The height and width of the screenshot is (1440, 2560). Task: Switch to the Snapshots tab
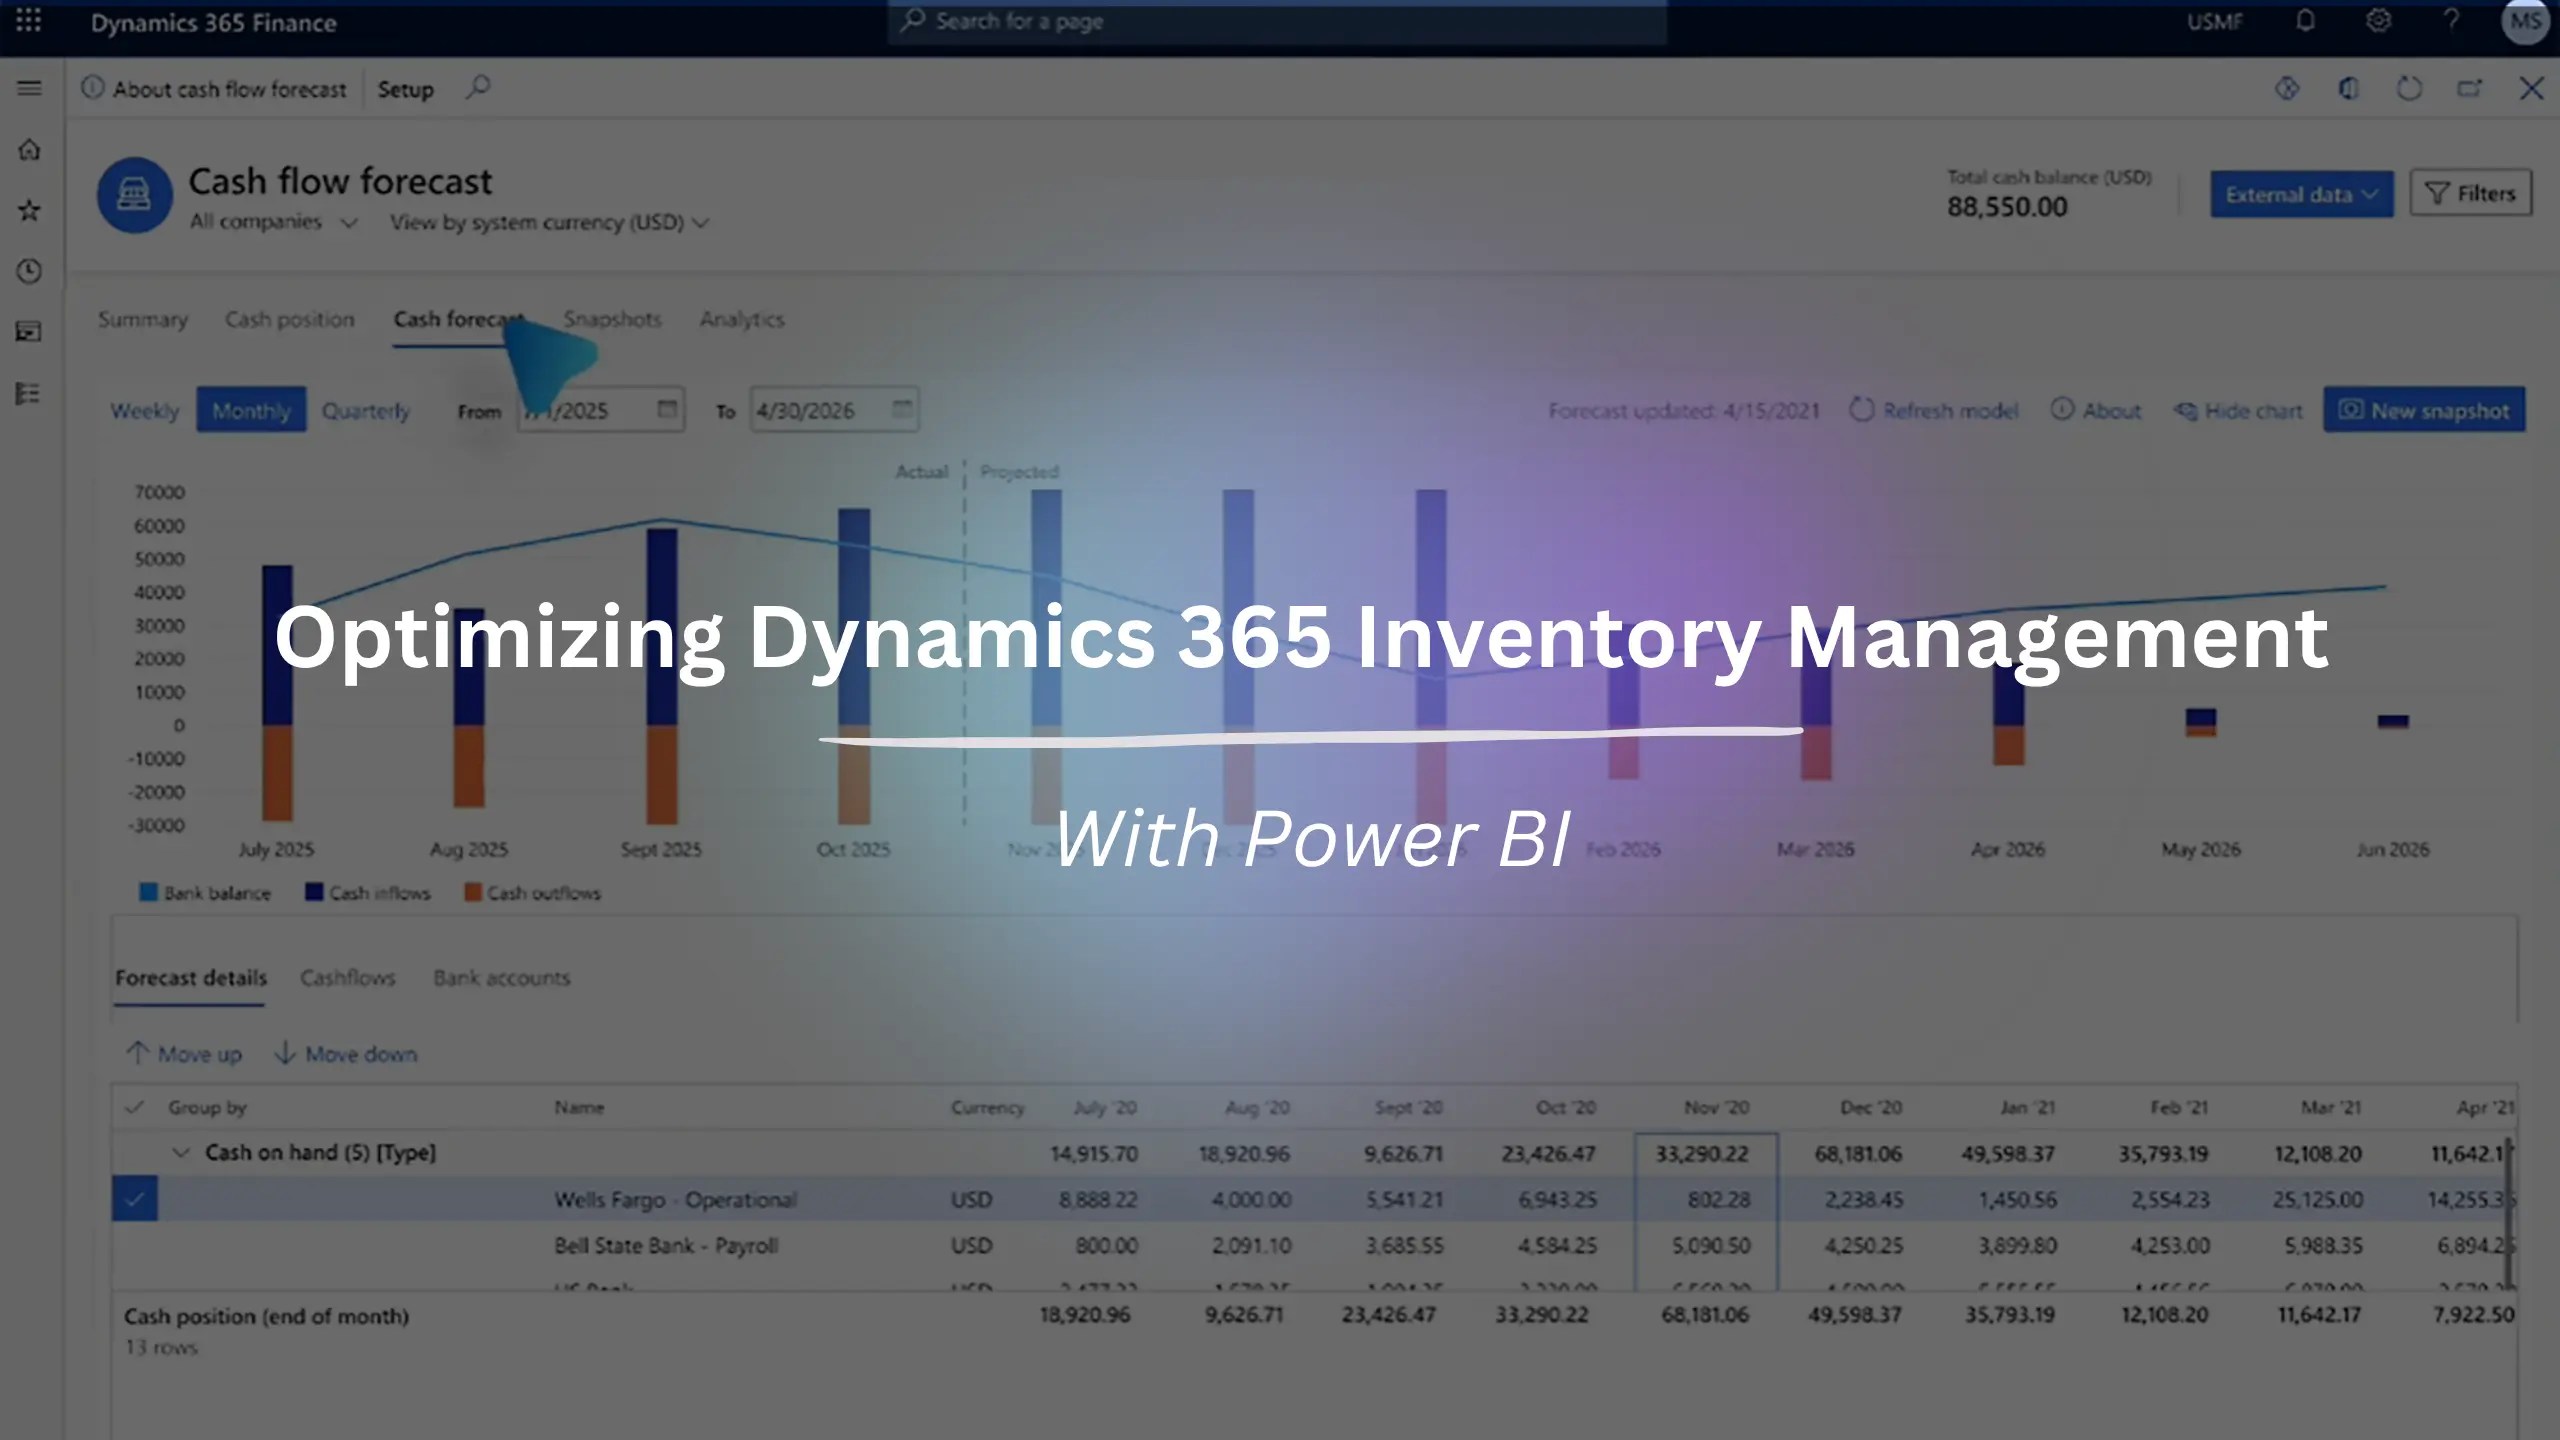pyautogui.click(x=612, y=319)
